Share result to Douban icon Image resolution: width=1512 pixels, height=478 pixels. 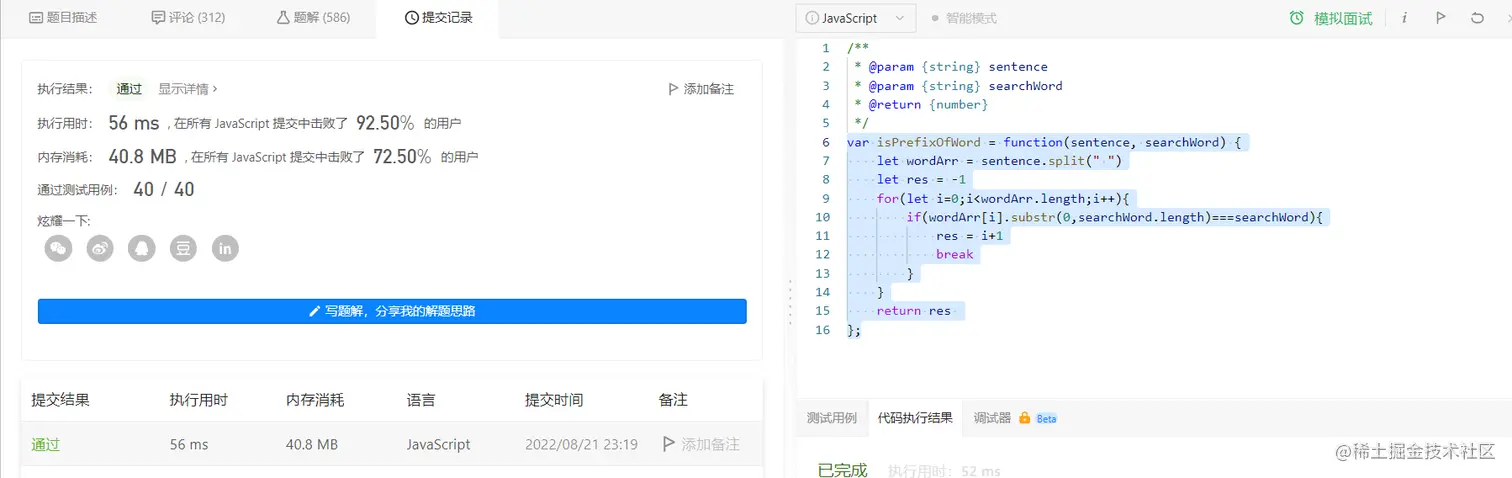184,249
